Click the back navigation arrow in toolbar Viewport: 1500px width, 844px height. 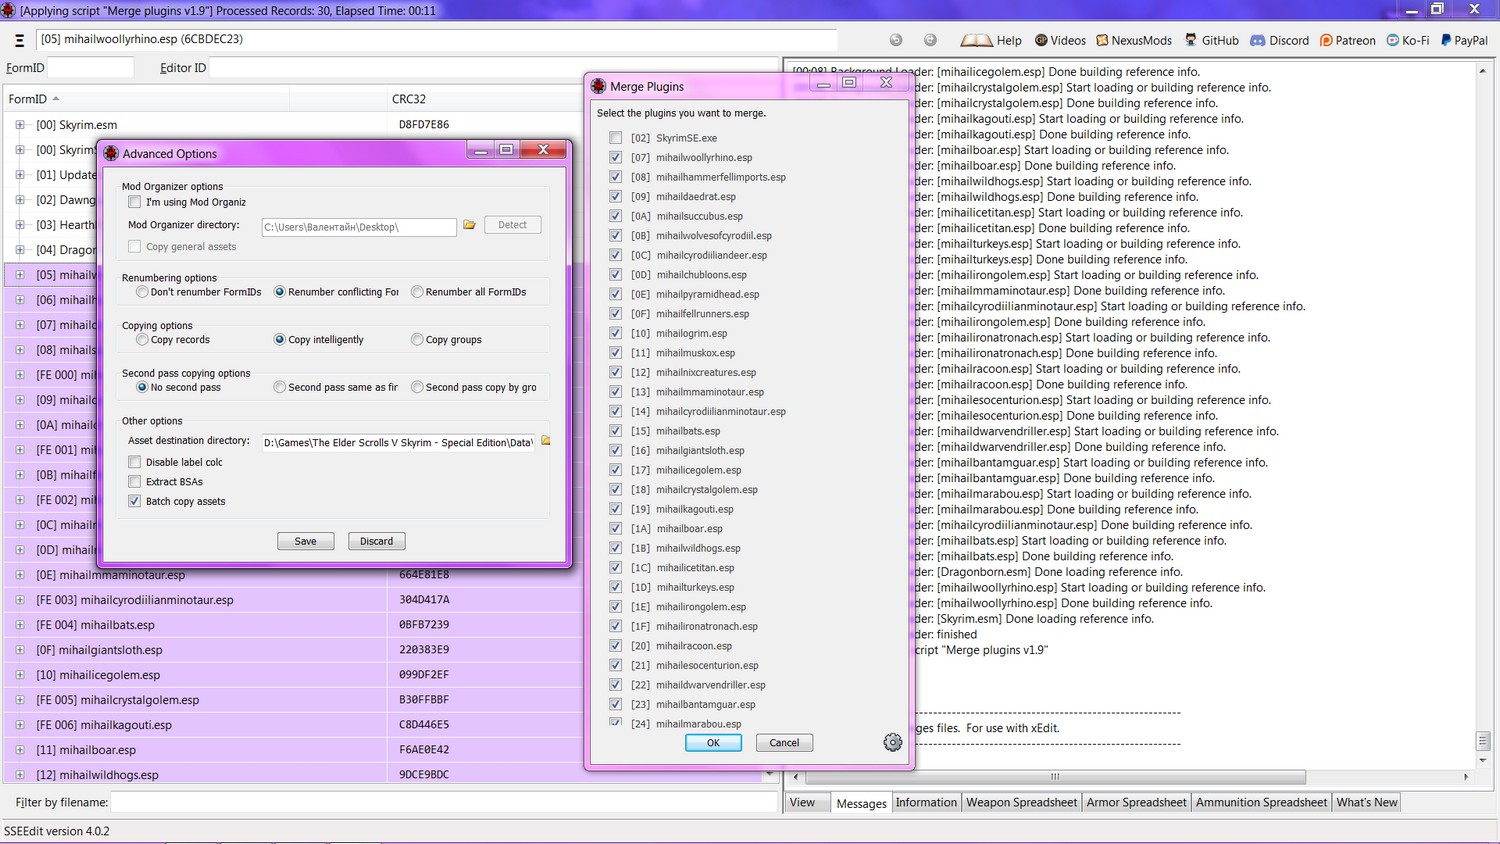(x=896, y=40)
